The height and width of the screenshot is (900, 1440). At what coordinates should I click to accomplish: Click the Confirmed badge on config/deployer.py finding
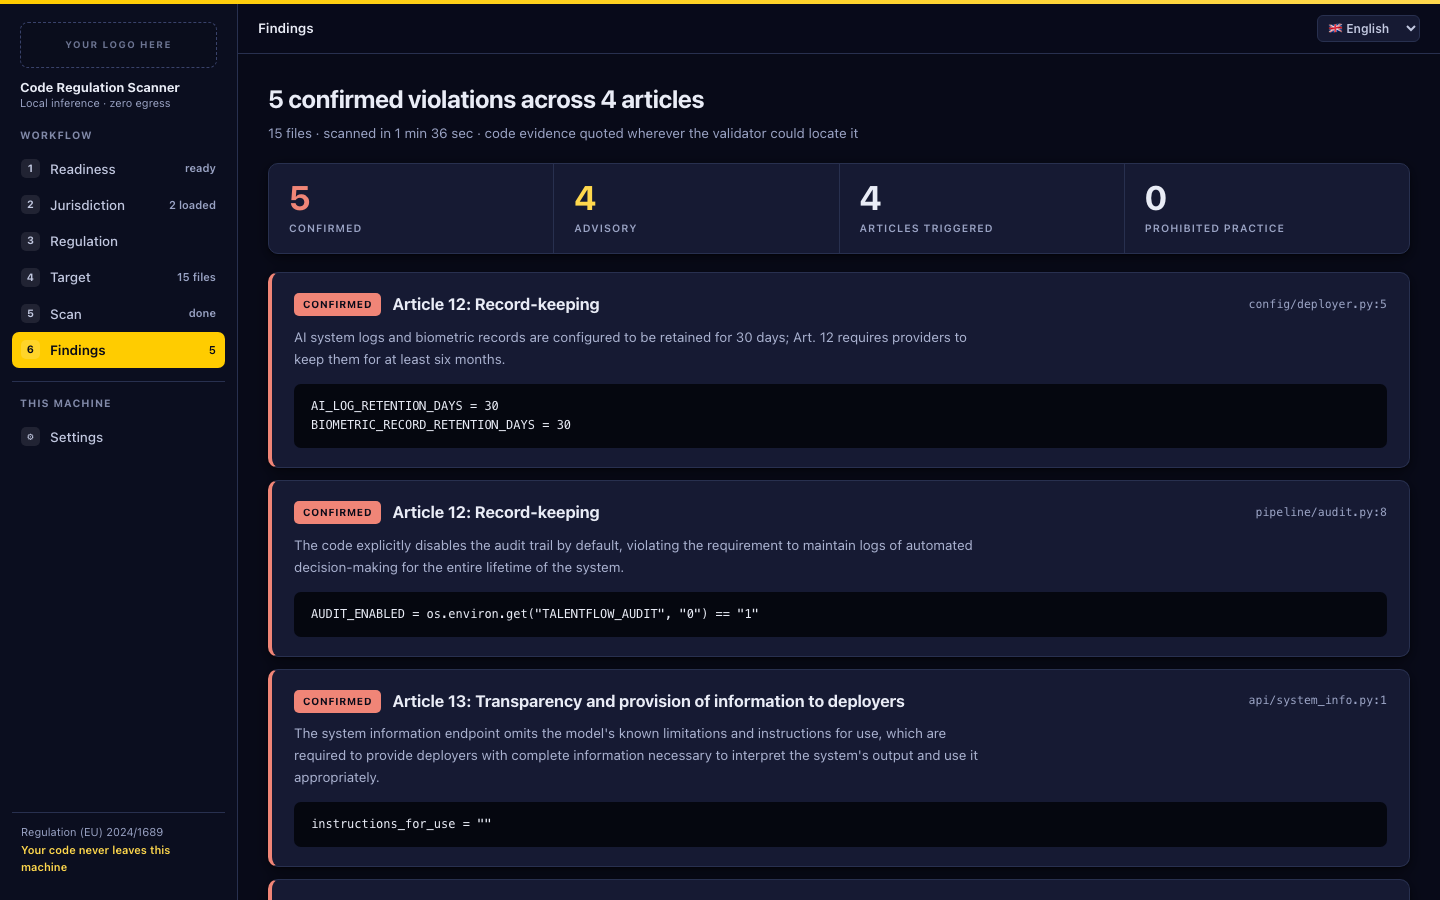tap(337, 304)
